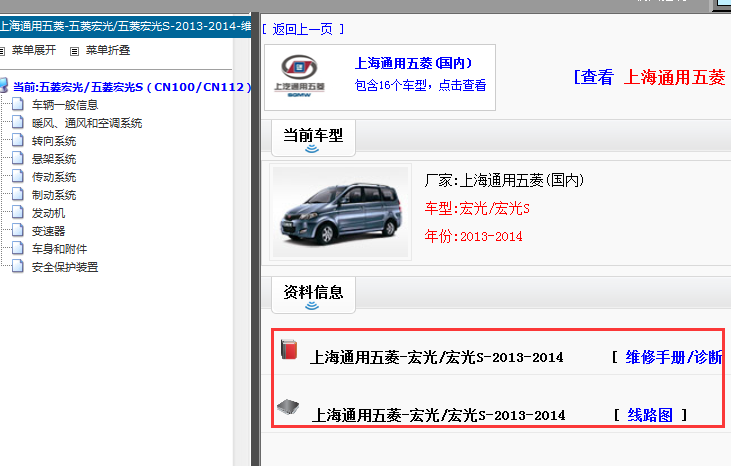This screenshot has height=466, width=731.
Task: Open 暖风、通风和空调系统 tree entry
Action: point(87,123)
